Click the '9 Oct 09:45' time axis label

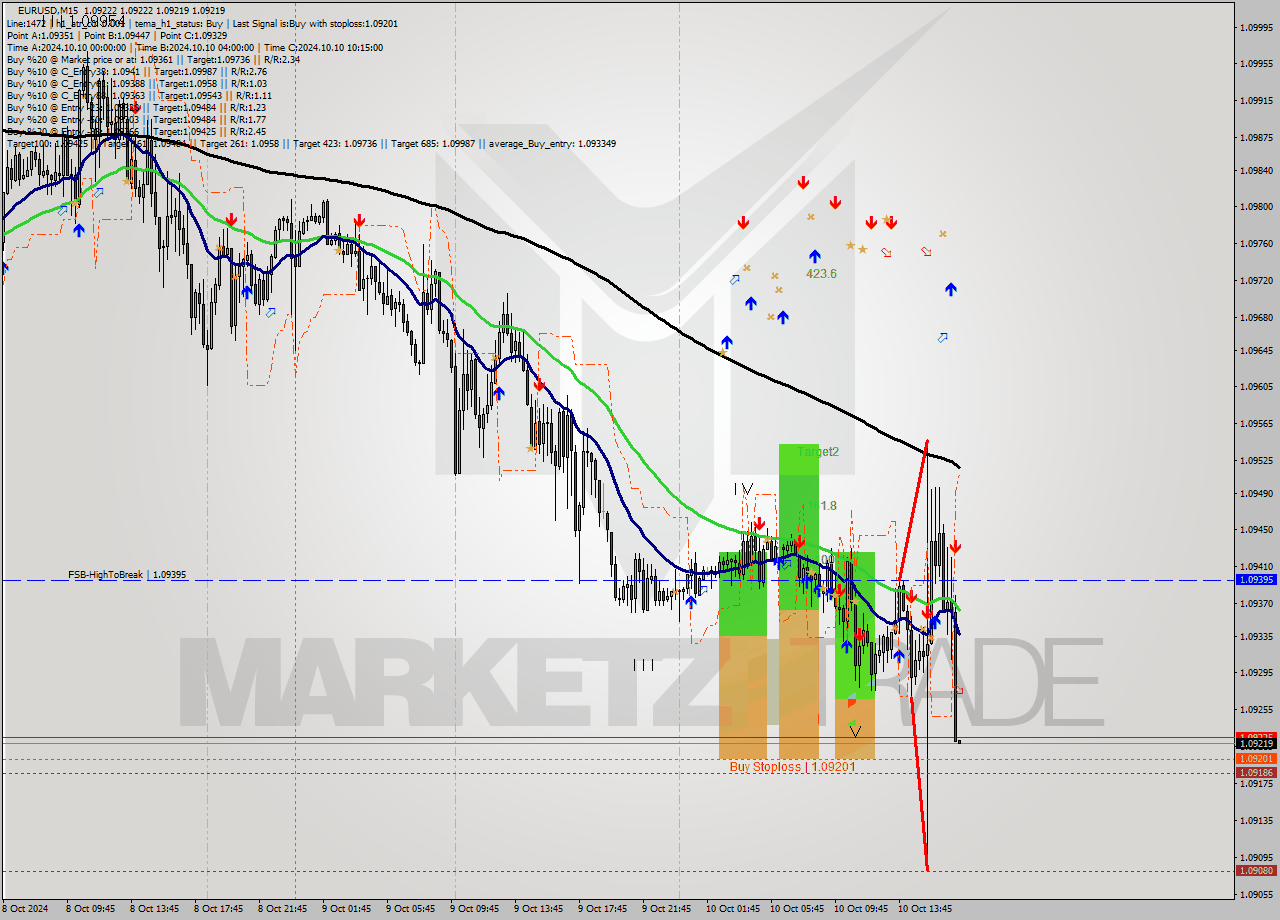[474, 909]
